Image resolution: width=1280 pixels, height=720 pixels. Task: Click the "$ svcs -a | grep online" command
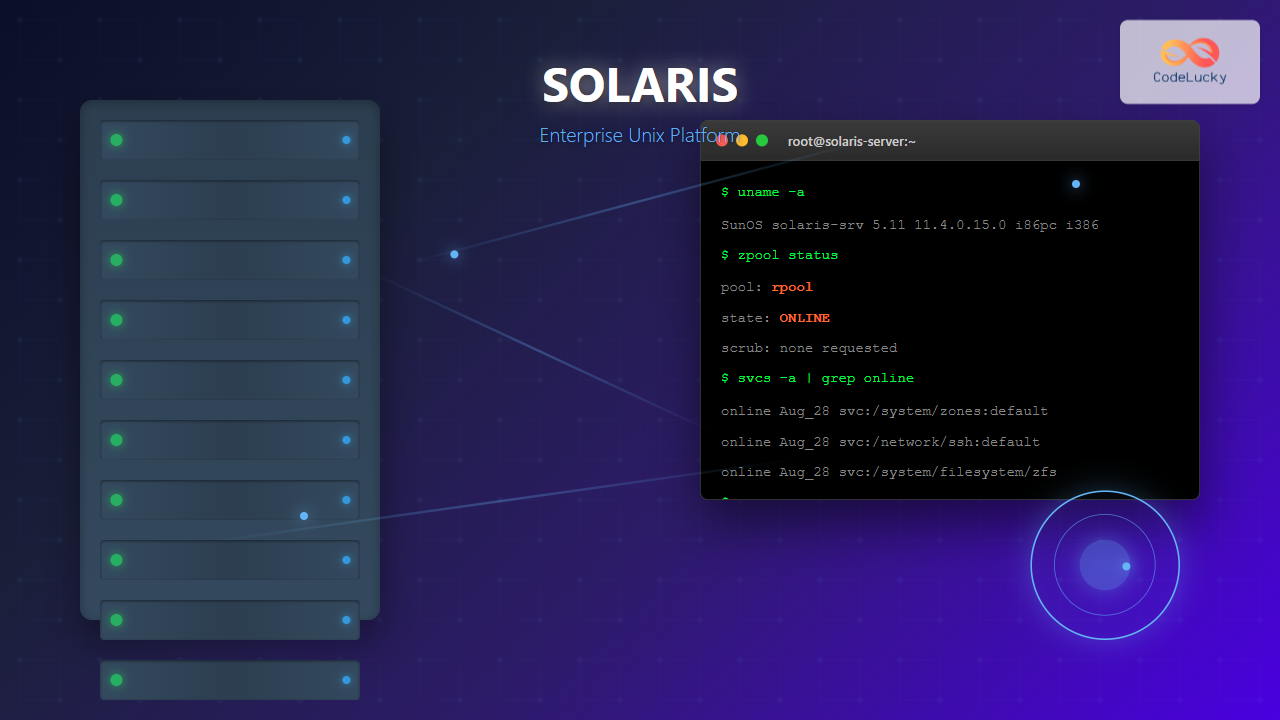click(817, 378)
